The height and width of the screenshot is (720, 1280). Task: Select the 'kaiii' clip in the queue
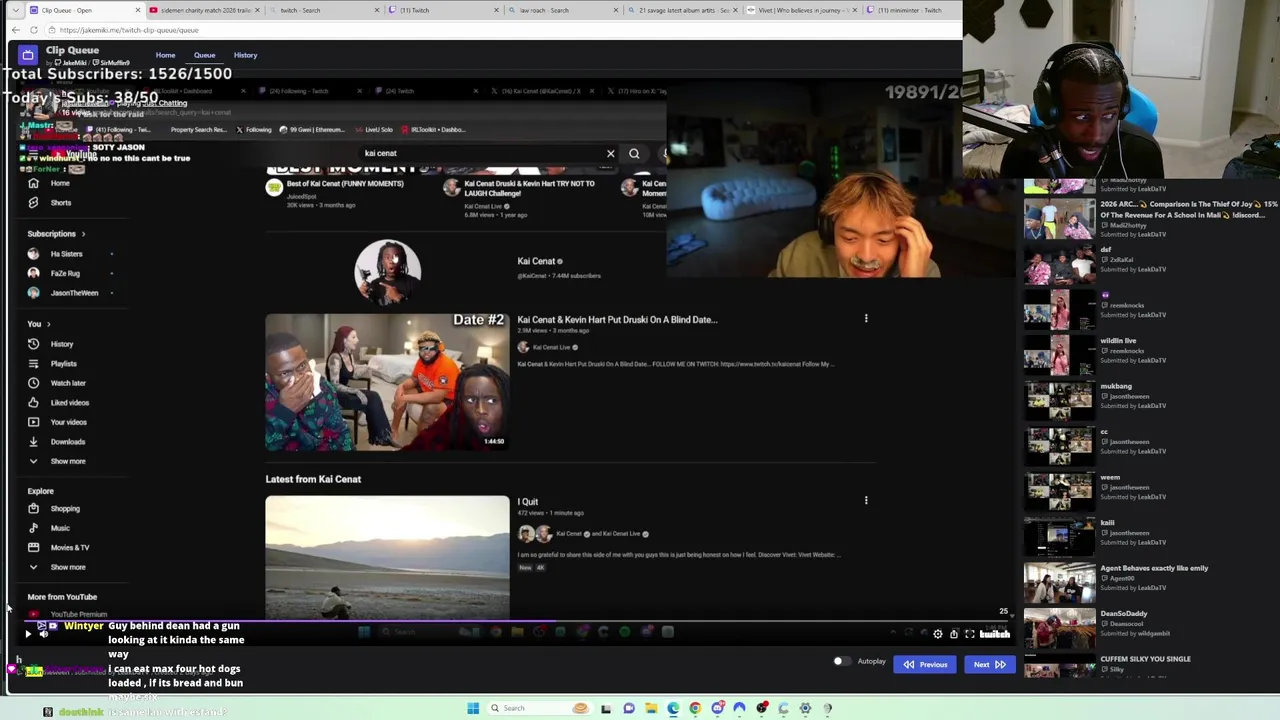tap(1150, 536)
